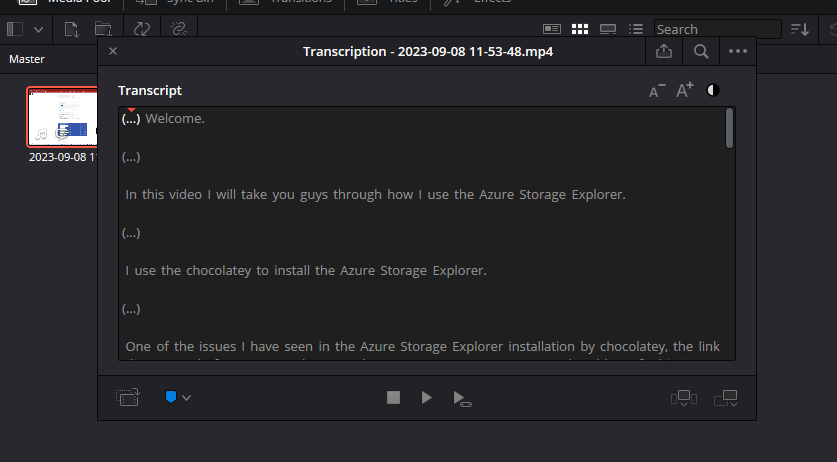Click the Sync Clips icon
837x462 pixels.
141,29
